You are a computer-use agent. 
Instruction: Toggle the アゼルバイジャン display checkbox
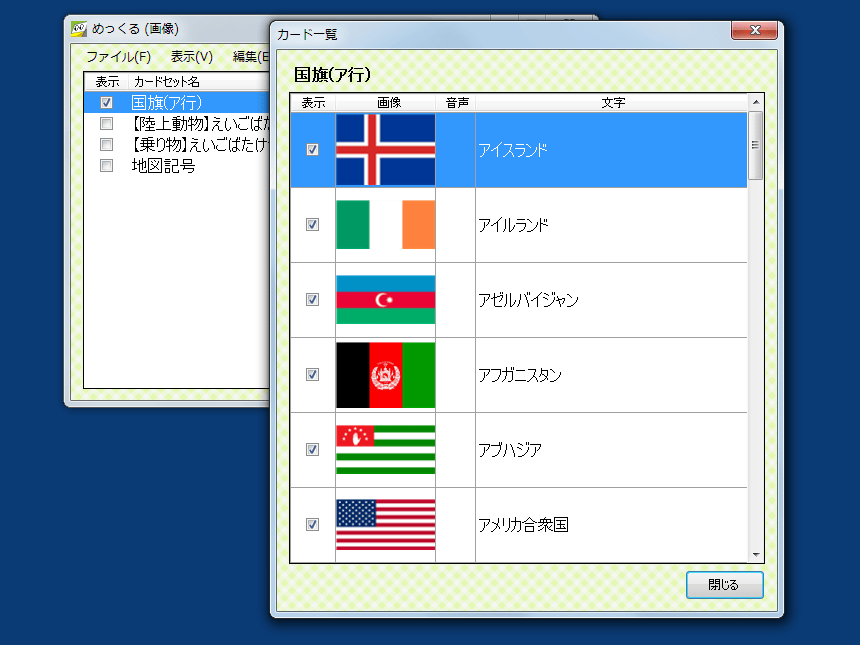[x=313, y=299]
